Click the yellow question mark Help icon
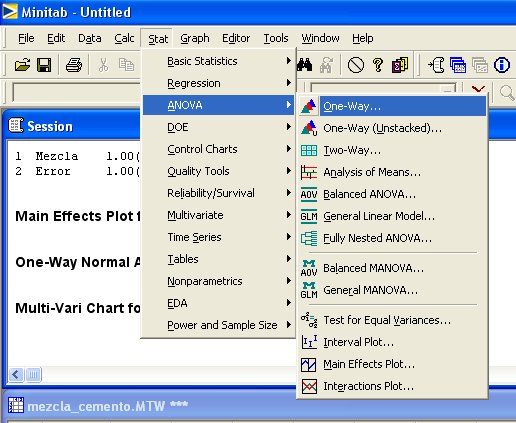Viewport: 516px width, 423px height. pyautogui.click(x=378, y=65)
